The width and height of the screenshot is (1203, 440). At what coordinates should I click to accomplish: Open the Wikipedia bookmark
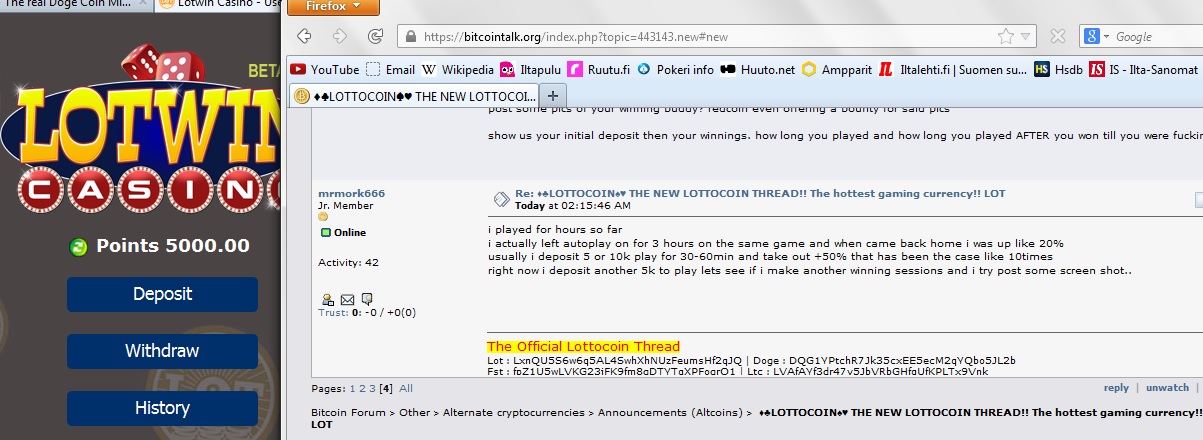(458, 69)
